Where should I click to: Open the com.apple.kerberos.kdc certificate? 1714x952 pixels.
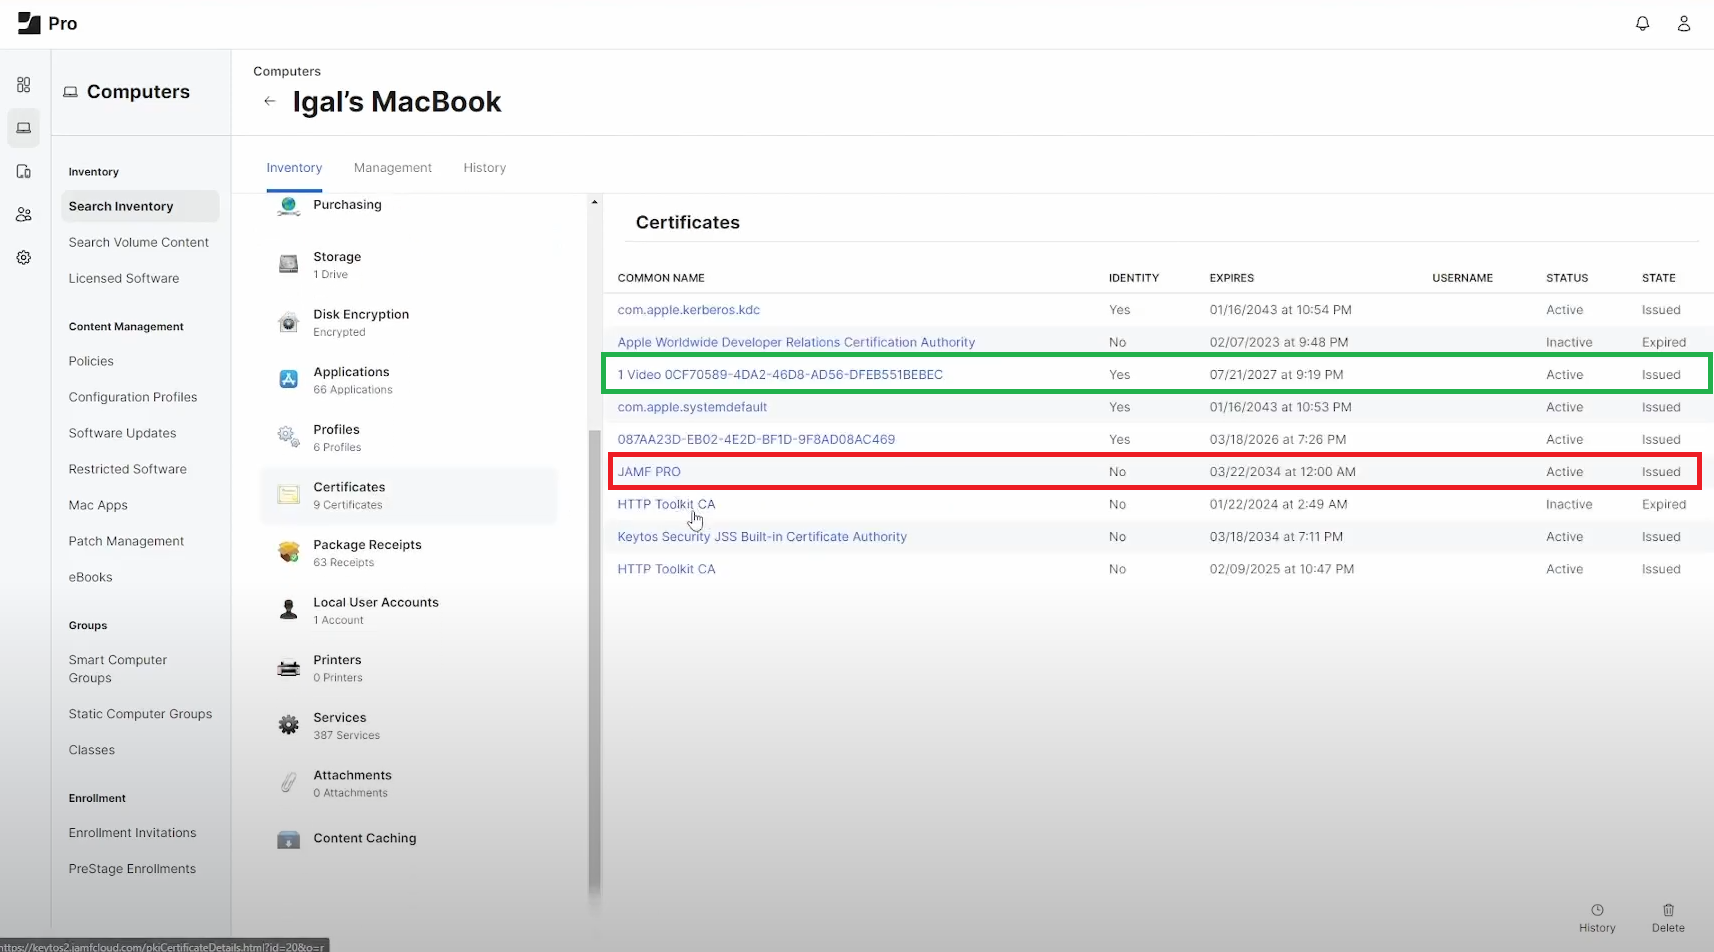pos(689,310)
